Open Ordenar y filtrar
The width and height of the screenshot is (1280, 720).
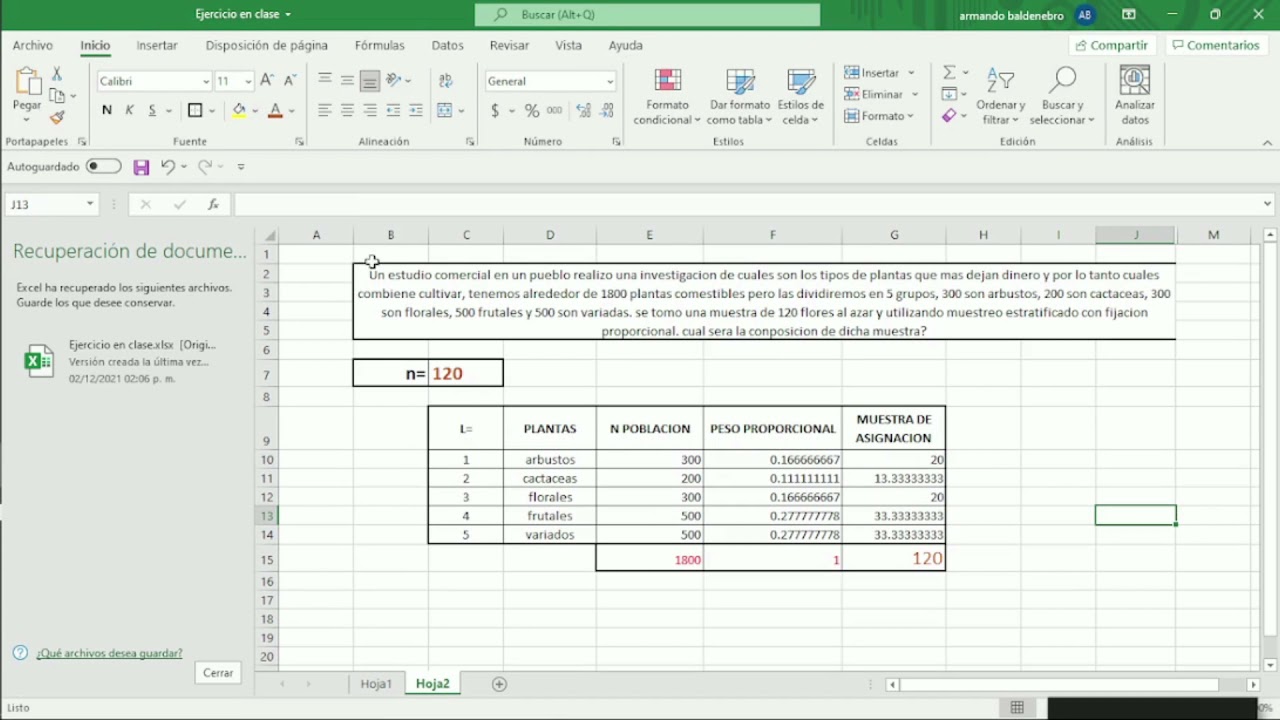pyautogui.click(x=1001, y=96)
